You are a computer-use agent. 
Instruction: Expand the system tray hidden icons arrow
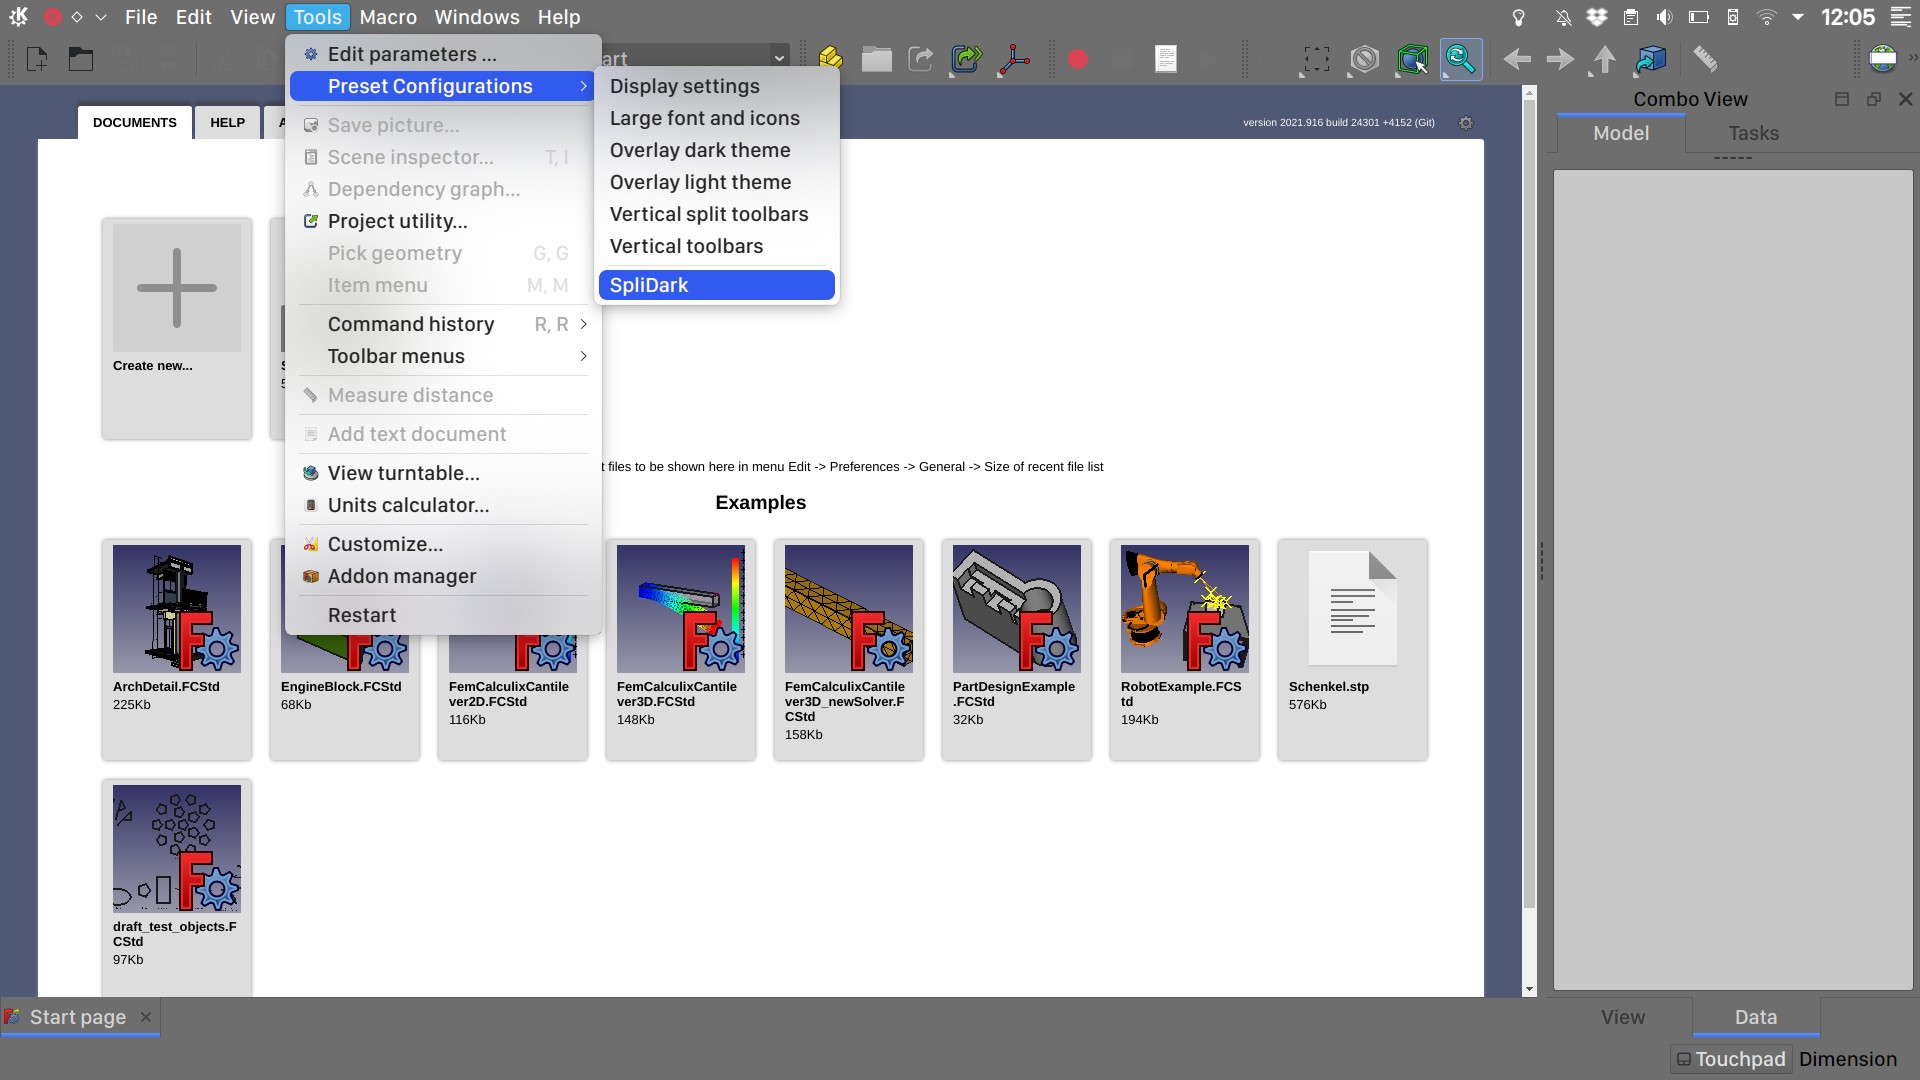point(1798,17)
